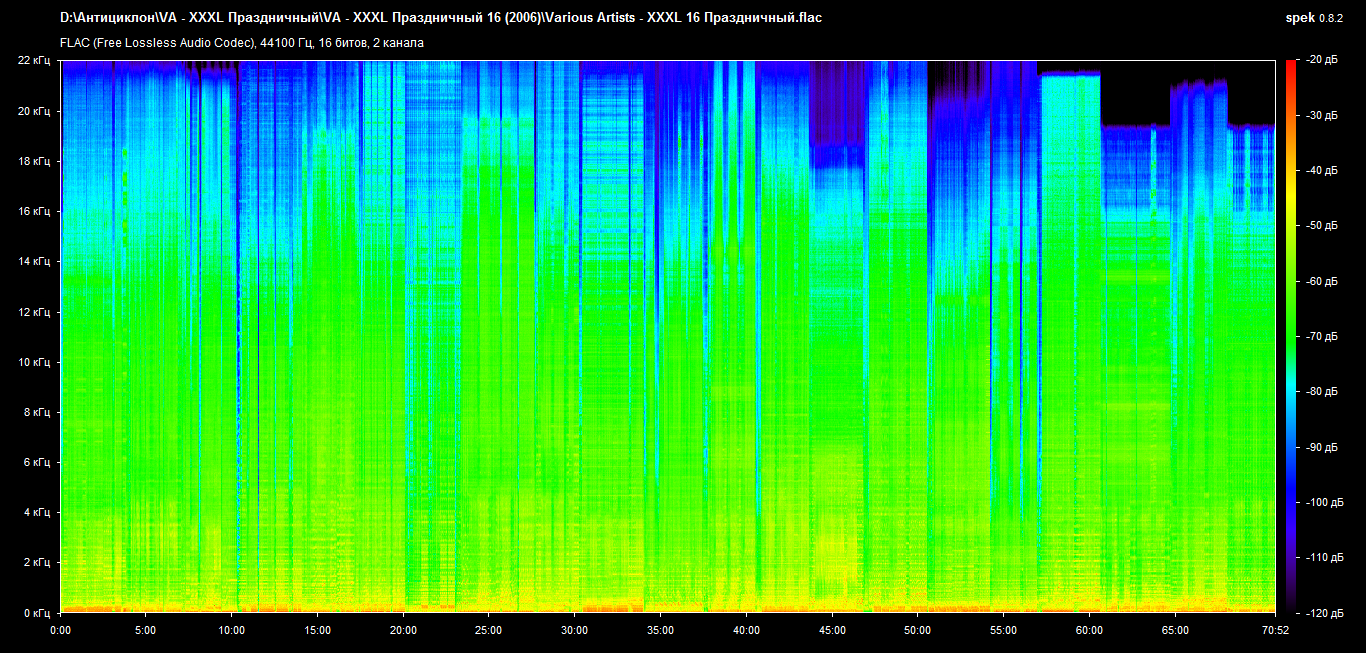Screen dimensions: 1366x653
Task: Click the FLAC codec info line
Action: pos(242,43)
